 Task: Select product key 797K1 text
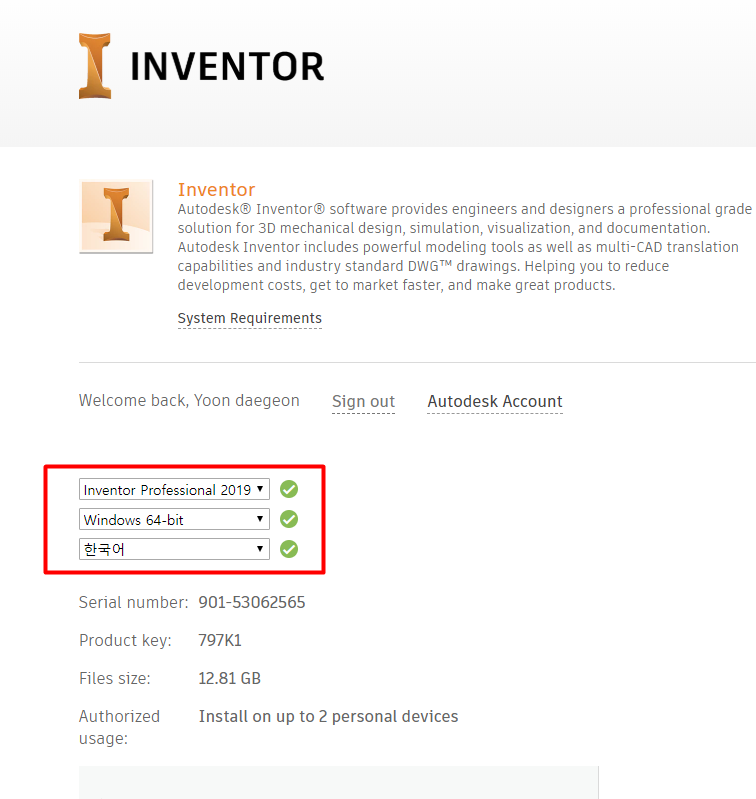coord(220,640)
